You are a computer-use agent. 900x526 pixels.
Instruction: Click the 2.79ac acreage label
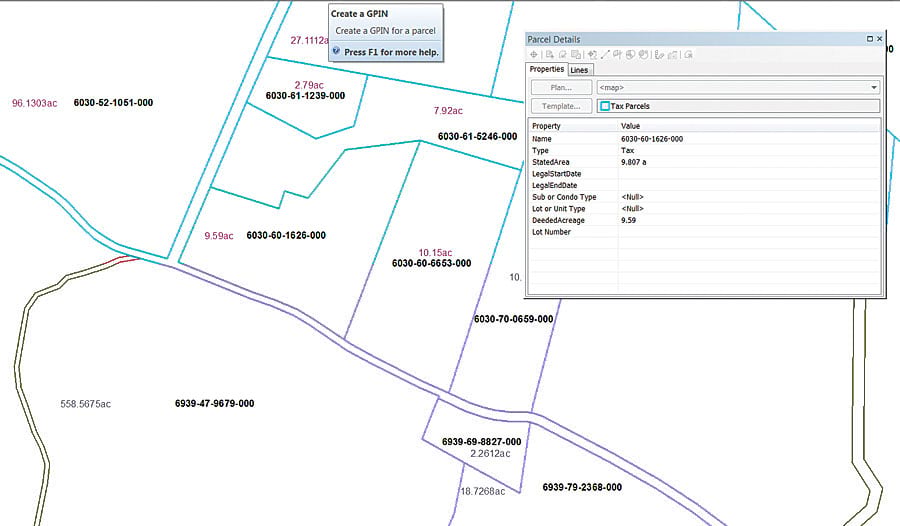(309, 85)
